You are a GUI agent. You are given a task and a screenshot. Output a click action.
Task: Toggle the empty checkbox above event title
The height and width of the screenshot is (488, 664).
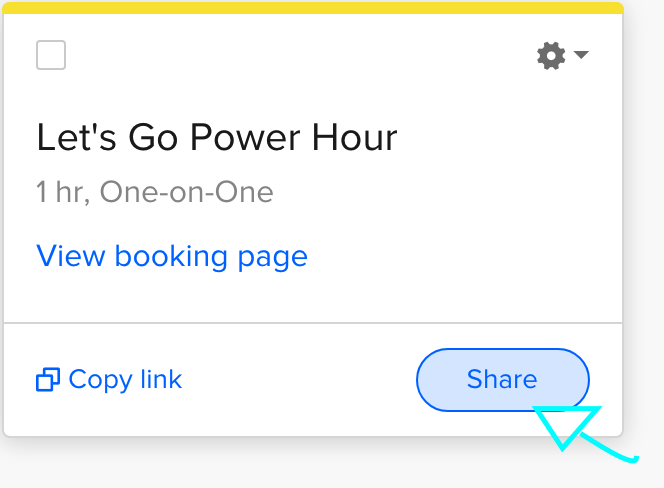[x=51, y=55]
